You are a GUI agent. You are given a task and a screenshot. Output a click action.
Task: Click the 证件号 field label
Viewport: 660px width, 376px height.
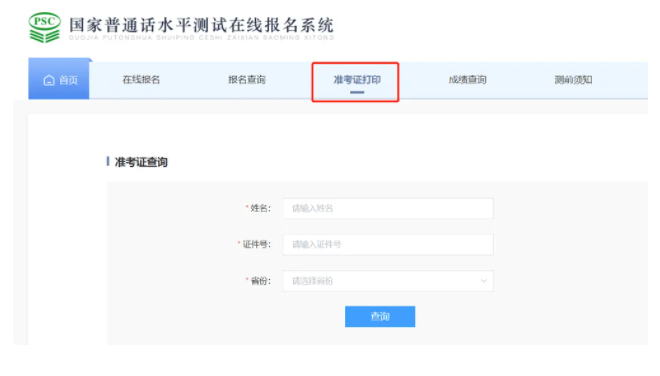[256, 245]
